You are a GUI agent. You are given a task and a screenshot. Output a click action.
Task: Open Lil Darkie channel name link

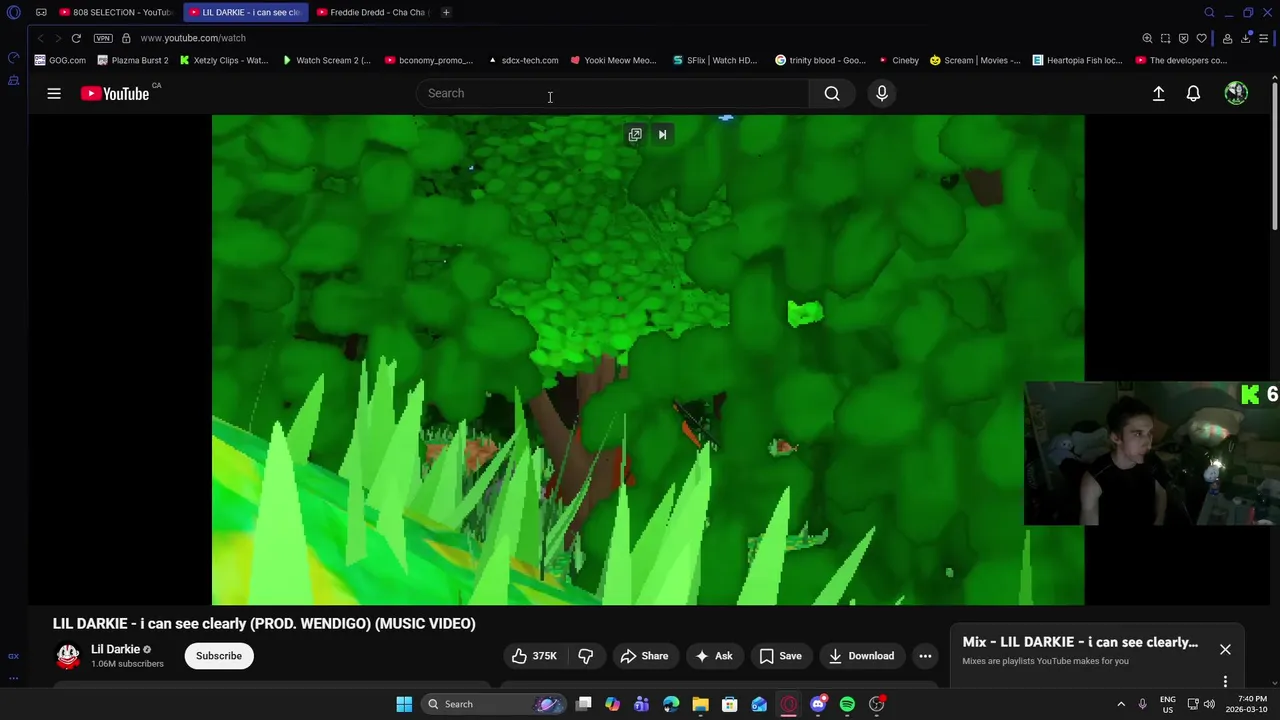(x=115, y=649)
